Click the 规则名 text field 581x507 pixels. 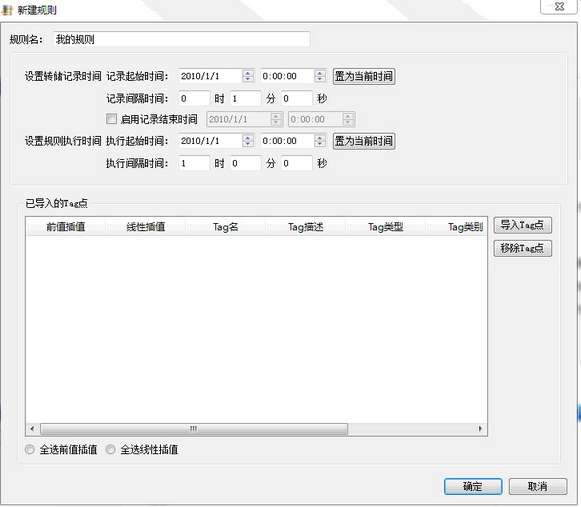[x=182, y=39]
